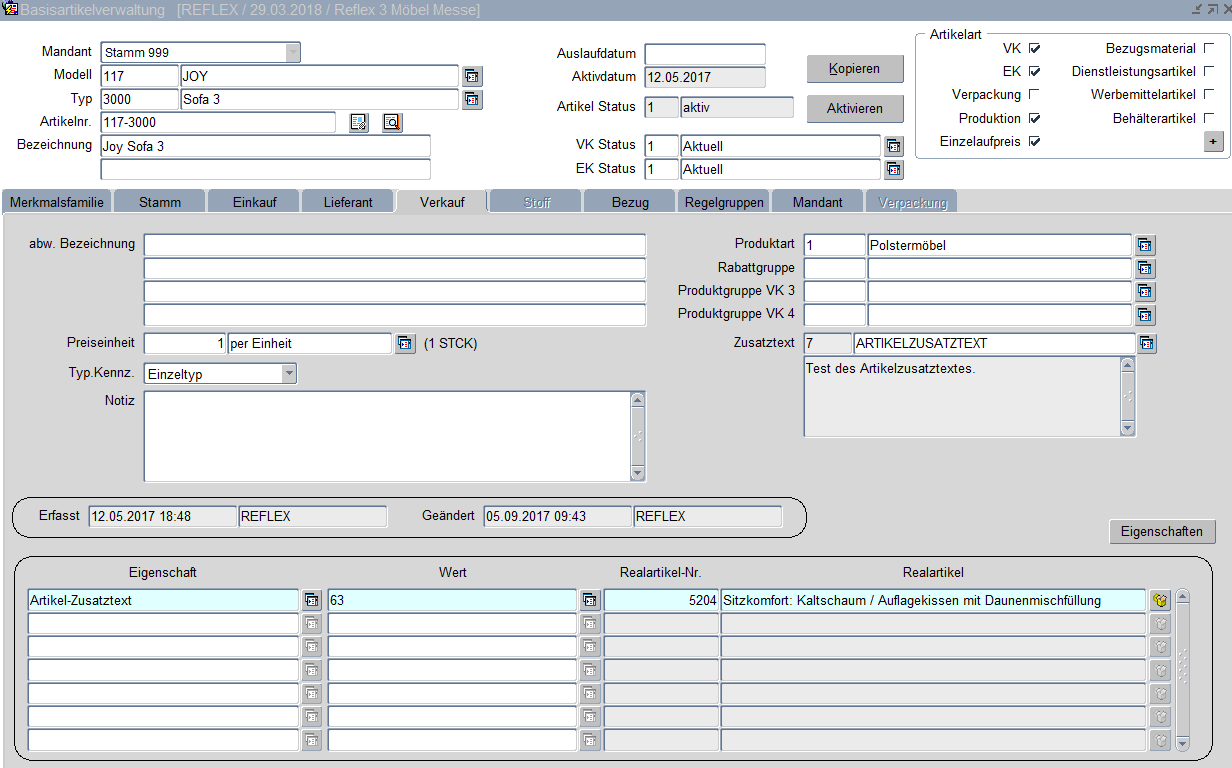Screen dimensions: 1232x768
Task: Enable the Bezugsmaterial checkbox
Action: pos(1208,48)
